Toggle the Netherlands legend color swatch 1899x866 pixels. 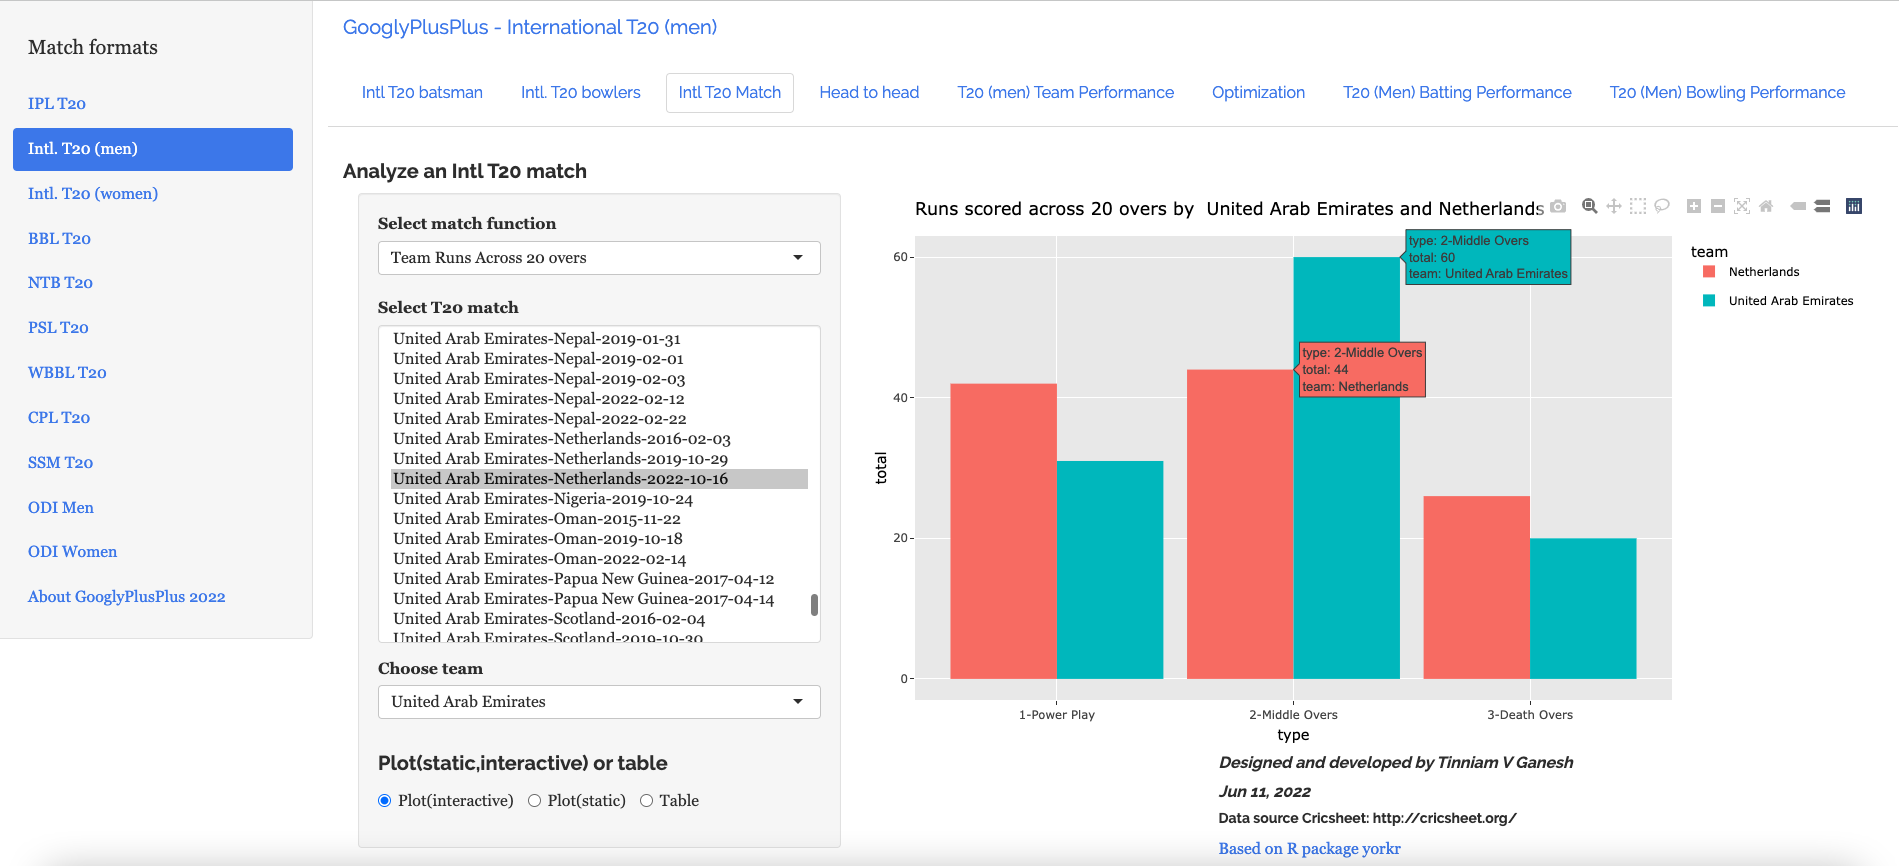1709,272
